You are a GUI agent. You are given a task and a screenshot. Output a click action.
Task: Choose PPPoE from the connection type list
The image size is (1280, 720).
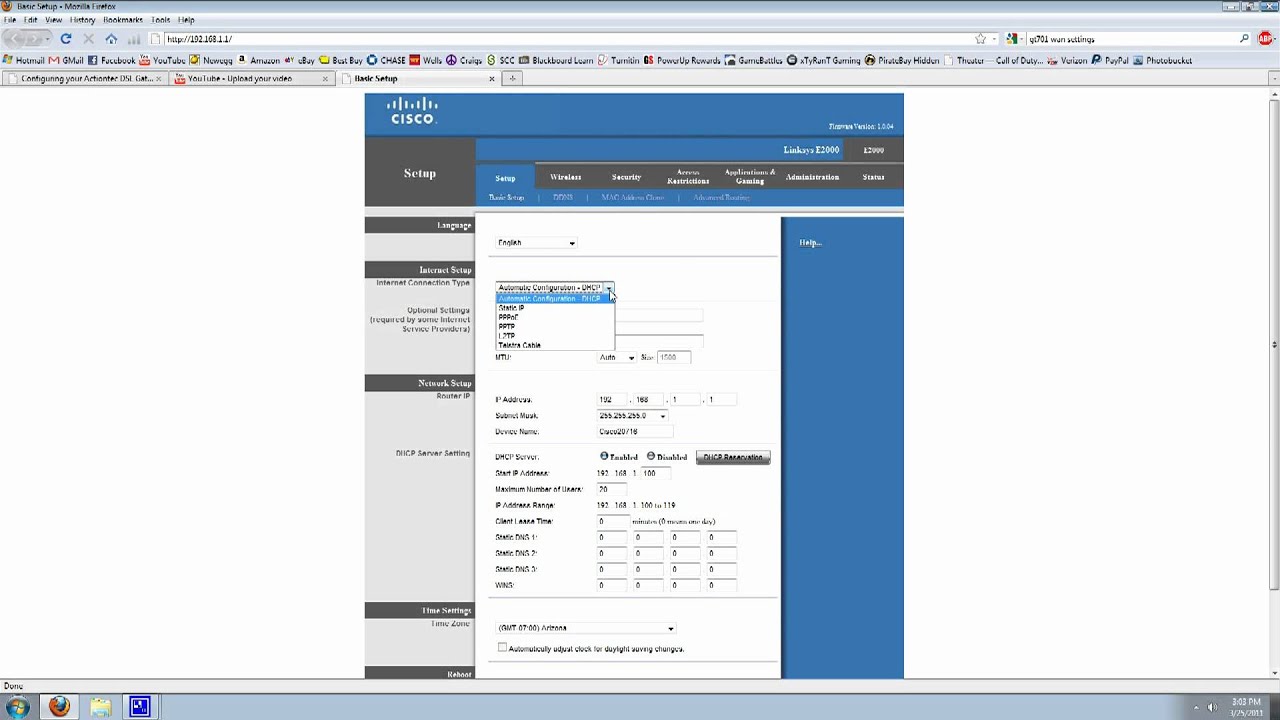tap(509, 317)
